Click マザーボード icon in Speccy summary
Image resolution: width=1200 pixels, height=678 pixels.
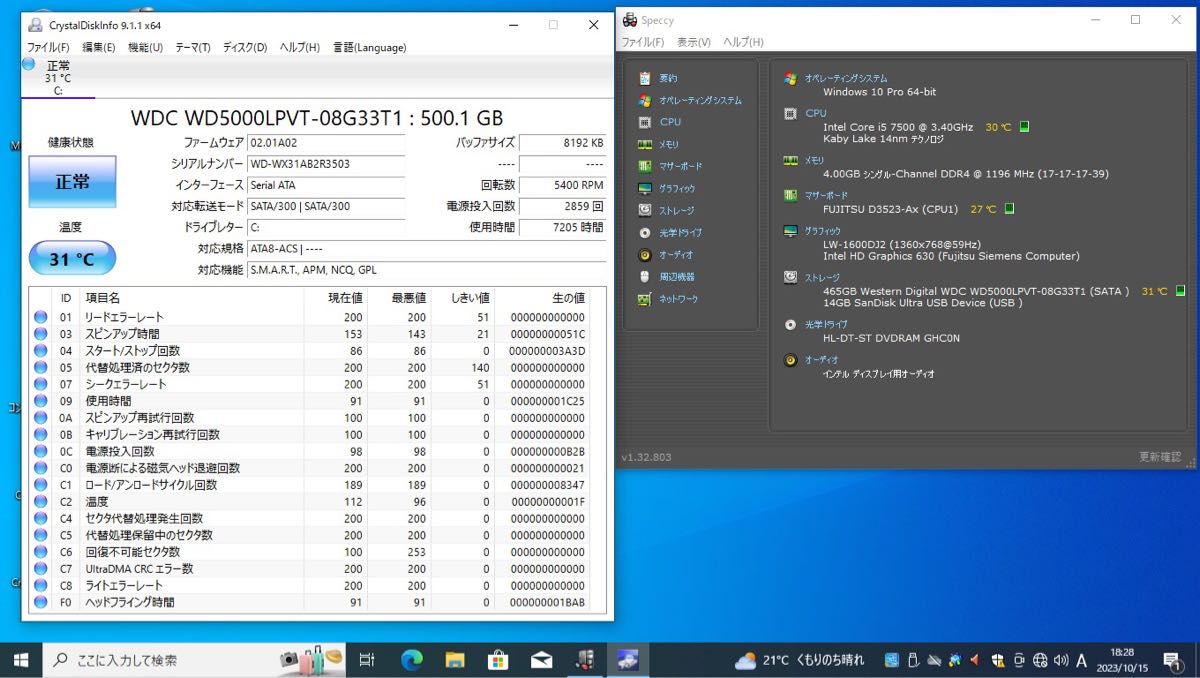[790, 196]
